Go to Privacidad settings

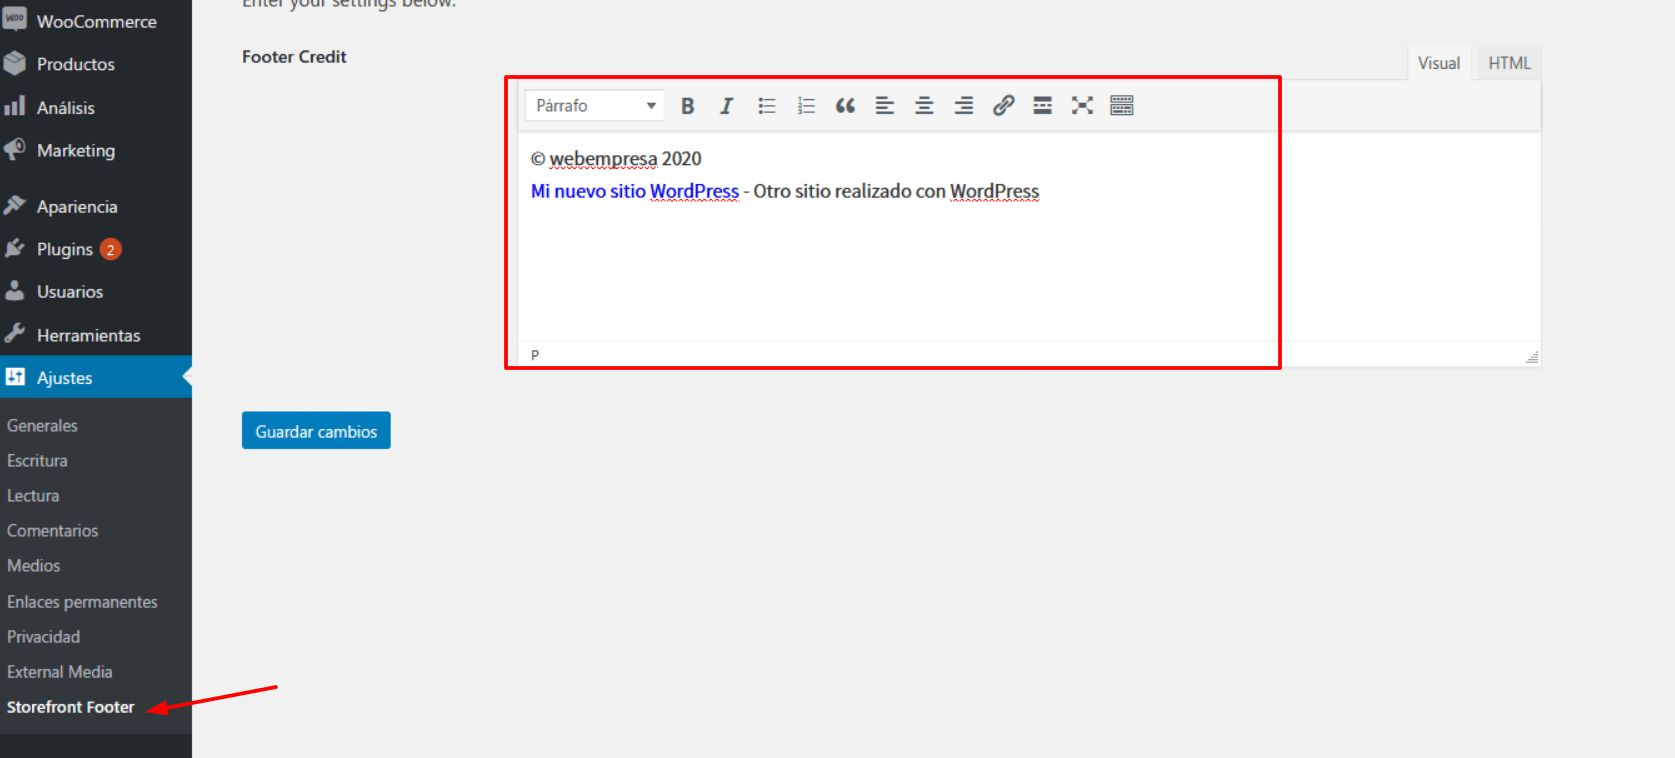pyautogui.click(x=43, y=636)
